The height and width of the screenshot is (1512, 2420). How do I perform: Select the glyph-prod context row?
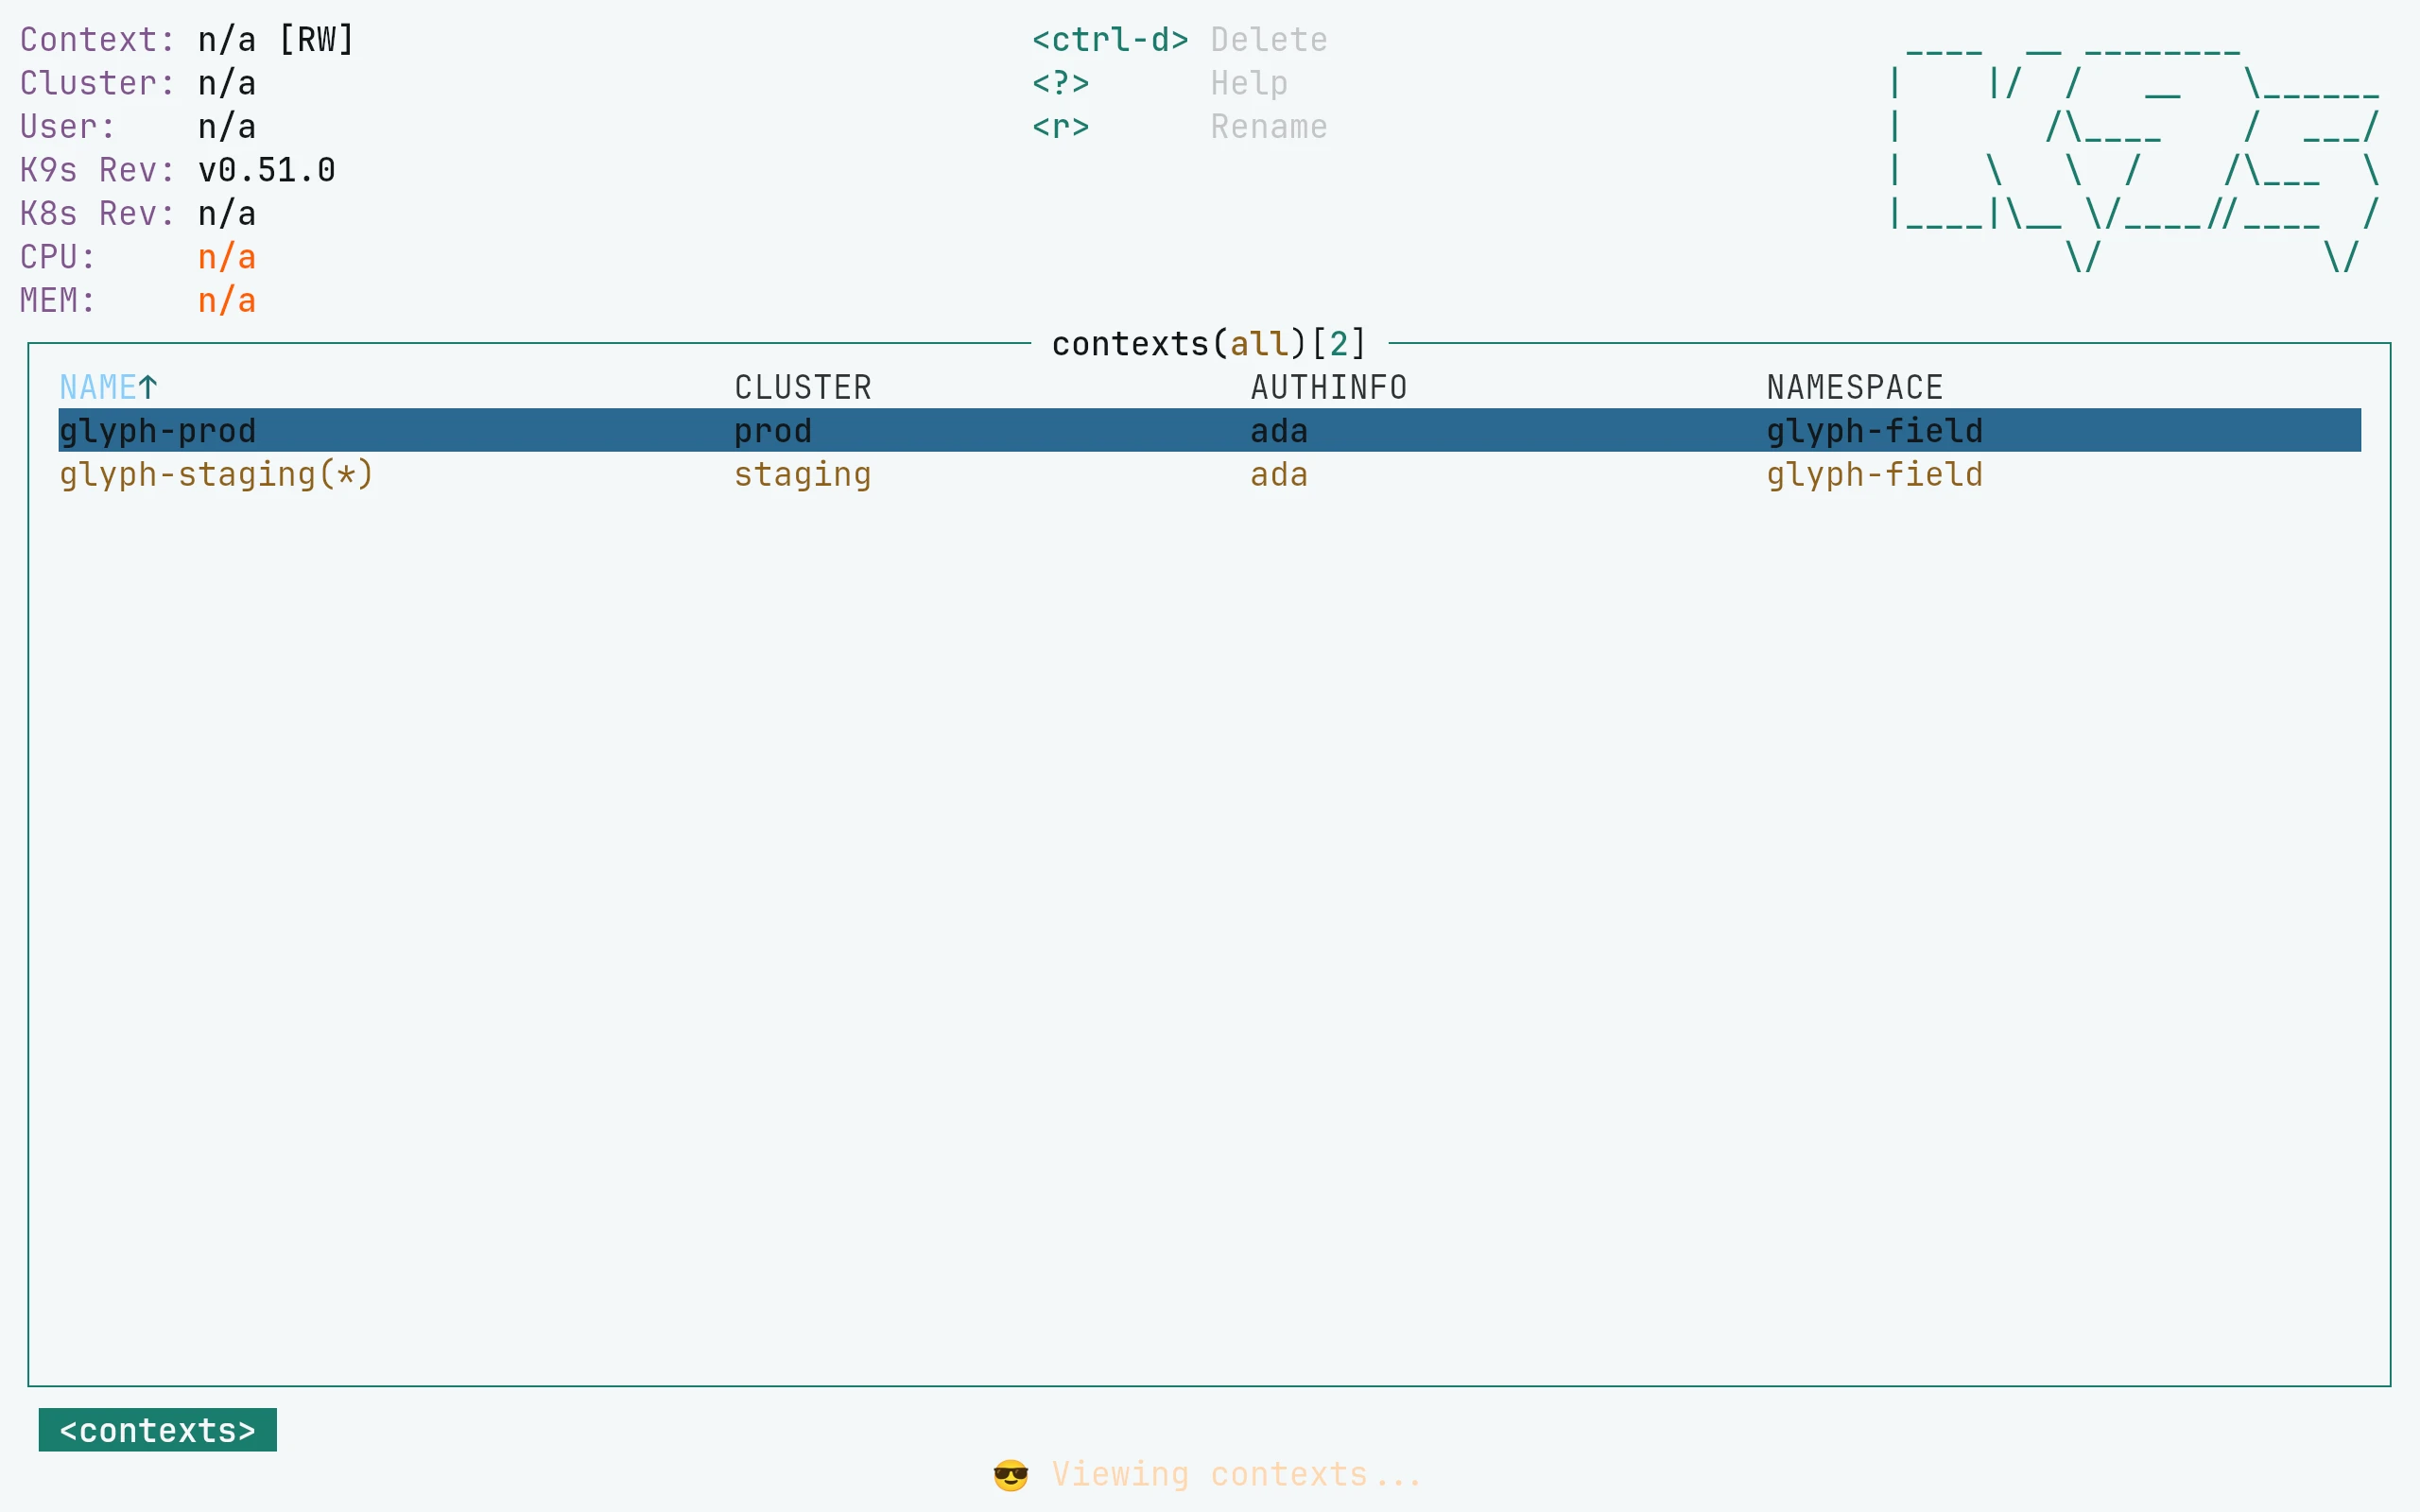pos(1209,430)
